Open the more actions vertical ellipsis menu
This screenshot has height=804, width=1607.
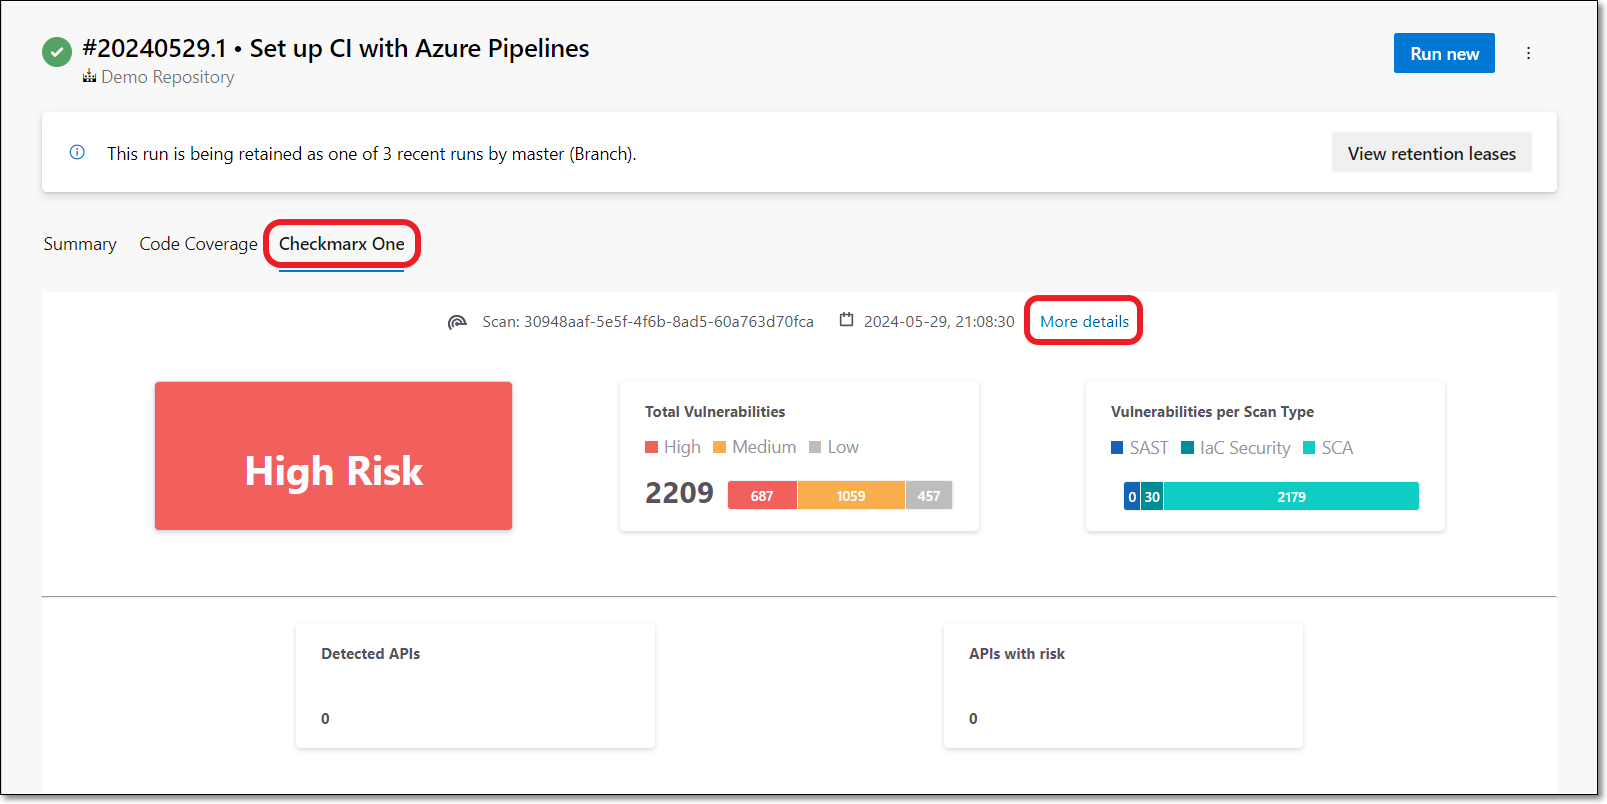click(1528, 53)
